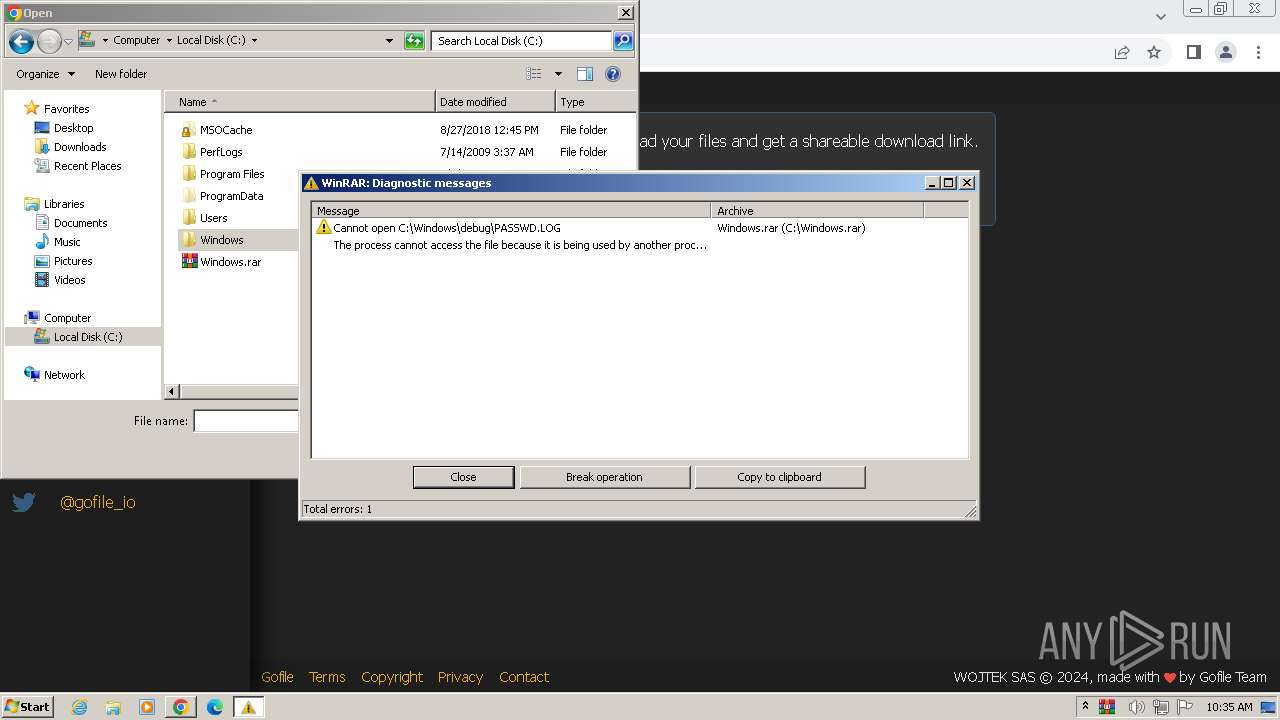Click the Break operation button
The image size is (1280, 720).
click(x=604, y=477)
